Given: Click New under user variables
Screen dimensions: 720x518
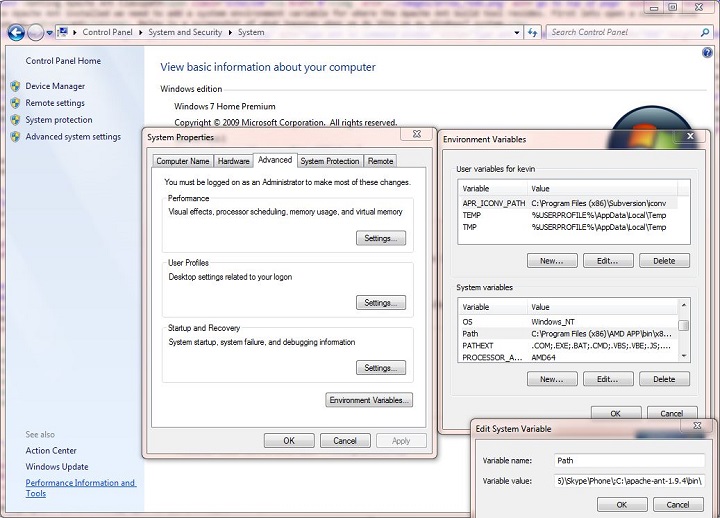Looking at the screenshot, I should pos(552,261).
